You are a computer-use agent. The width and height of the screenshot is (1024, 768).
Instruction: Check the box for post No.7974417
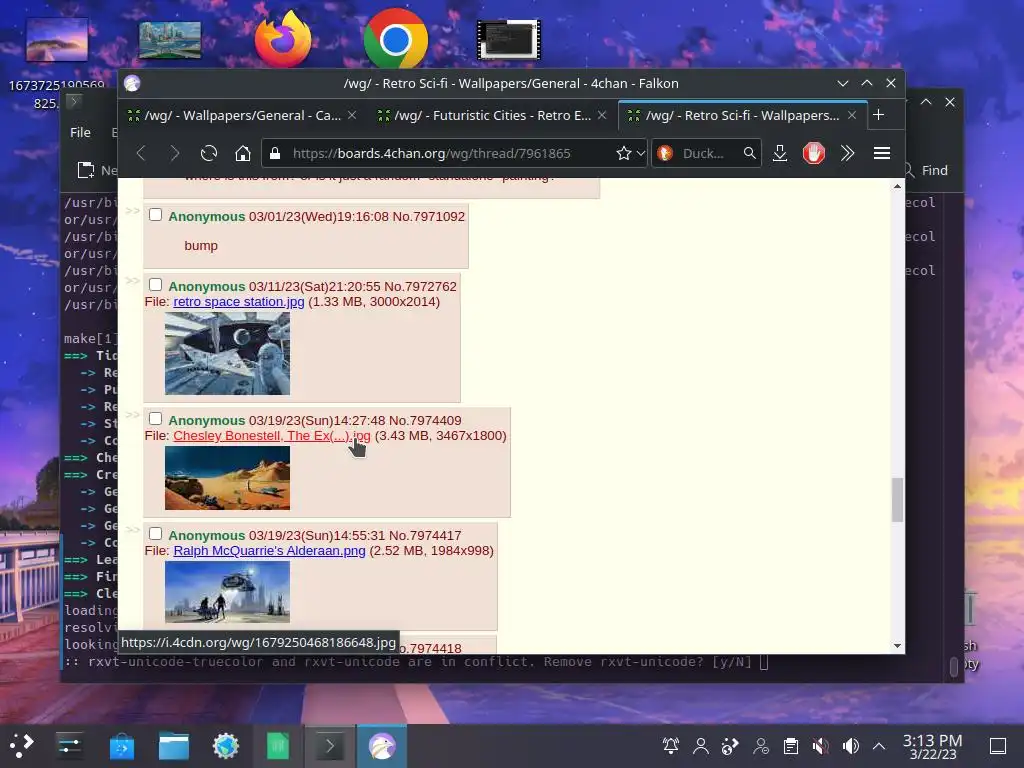coord(155,534)
